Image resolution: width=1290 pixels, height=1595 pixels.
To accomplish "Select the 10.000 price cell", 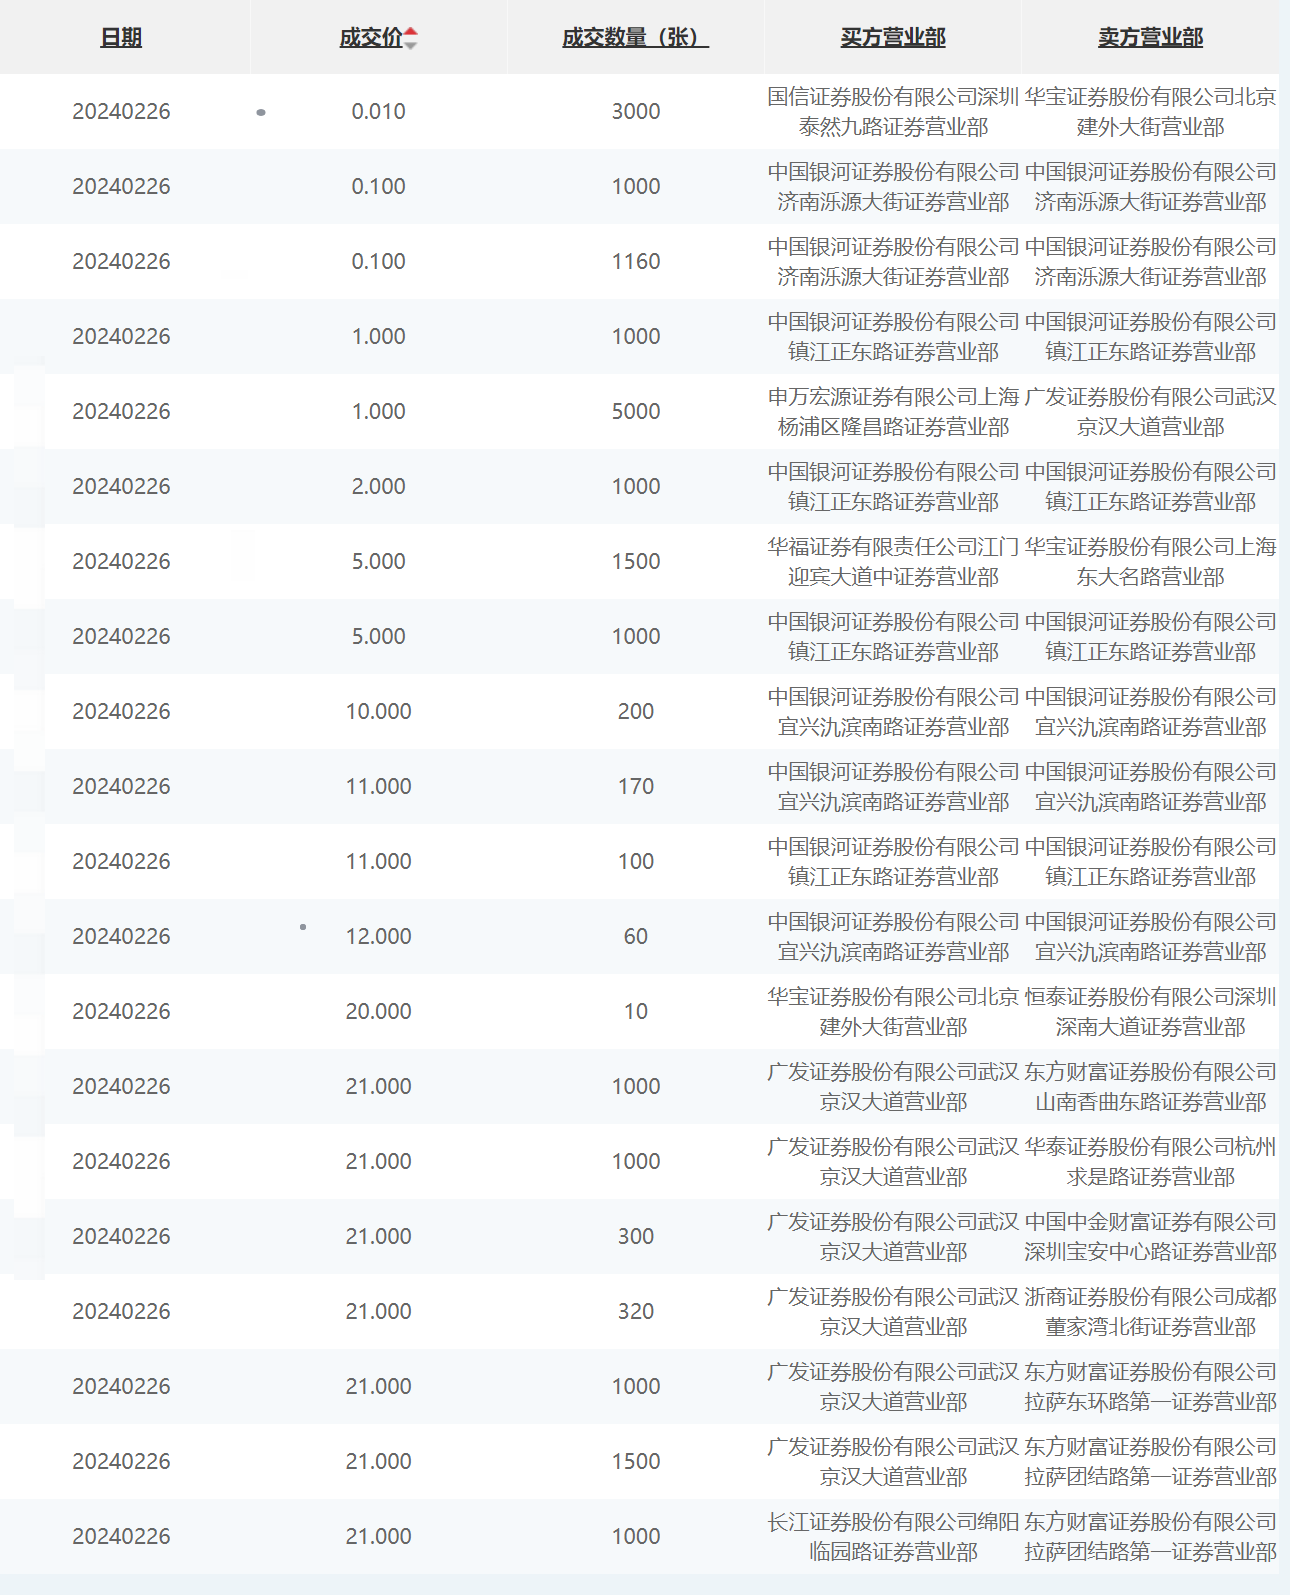I will click(x=379, y=711).
